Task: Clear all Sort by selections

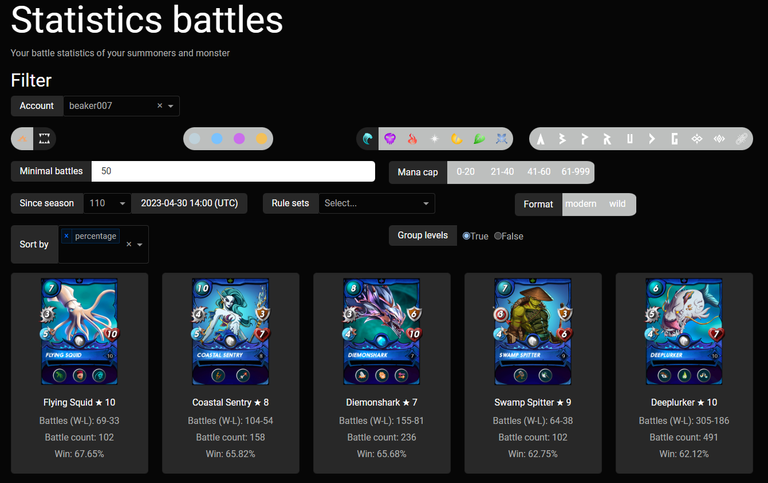Action: click(x=129, y=244)
